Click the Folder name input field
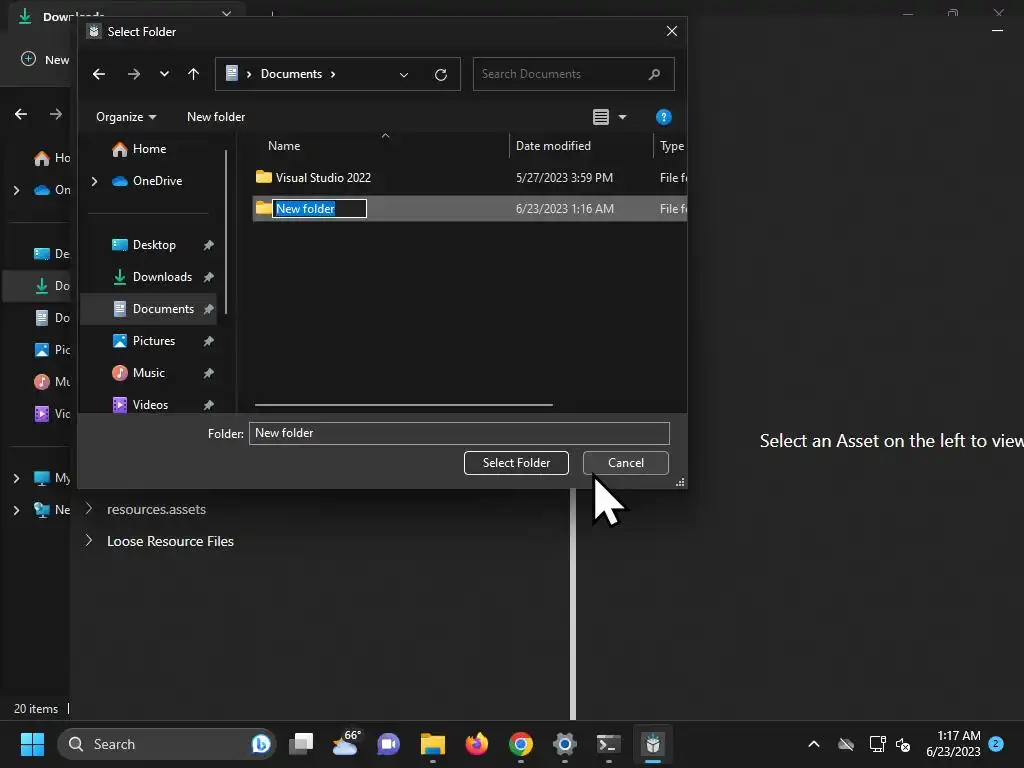This screenshot has height=768, width=1024. click(x=459, y=433)
